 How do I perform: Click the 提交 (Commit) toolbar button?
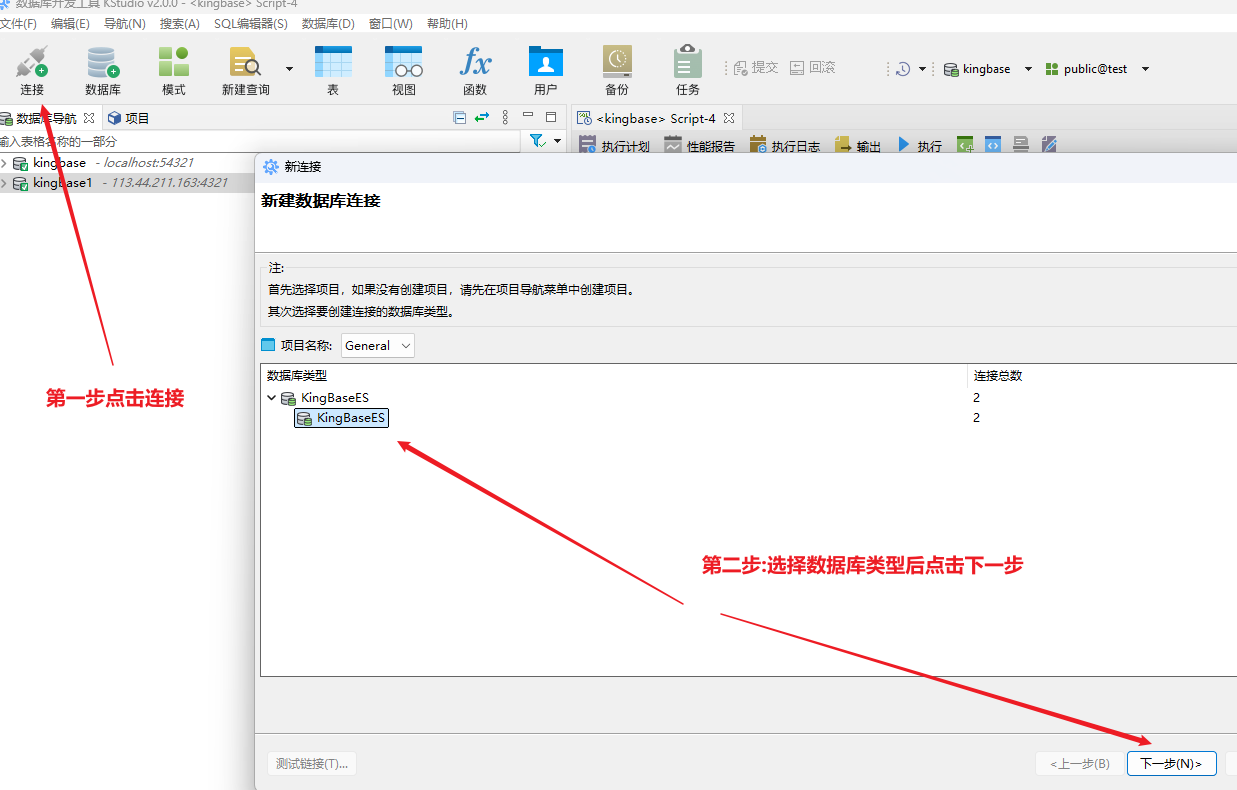[756, 68]
